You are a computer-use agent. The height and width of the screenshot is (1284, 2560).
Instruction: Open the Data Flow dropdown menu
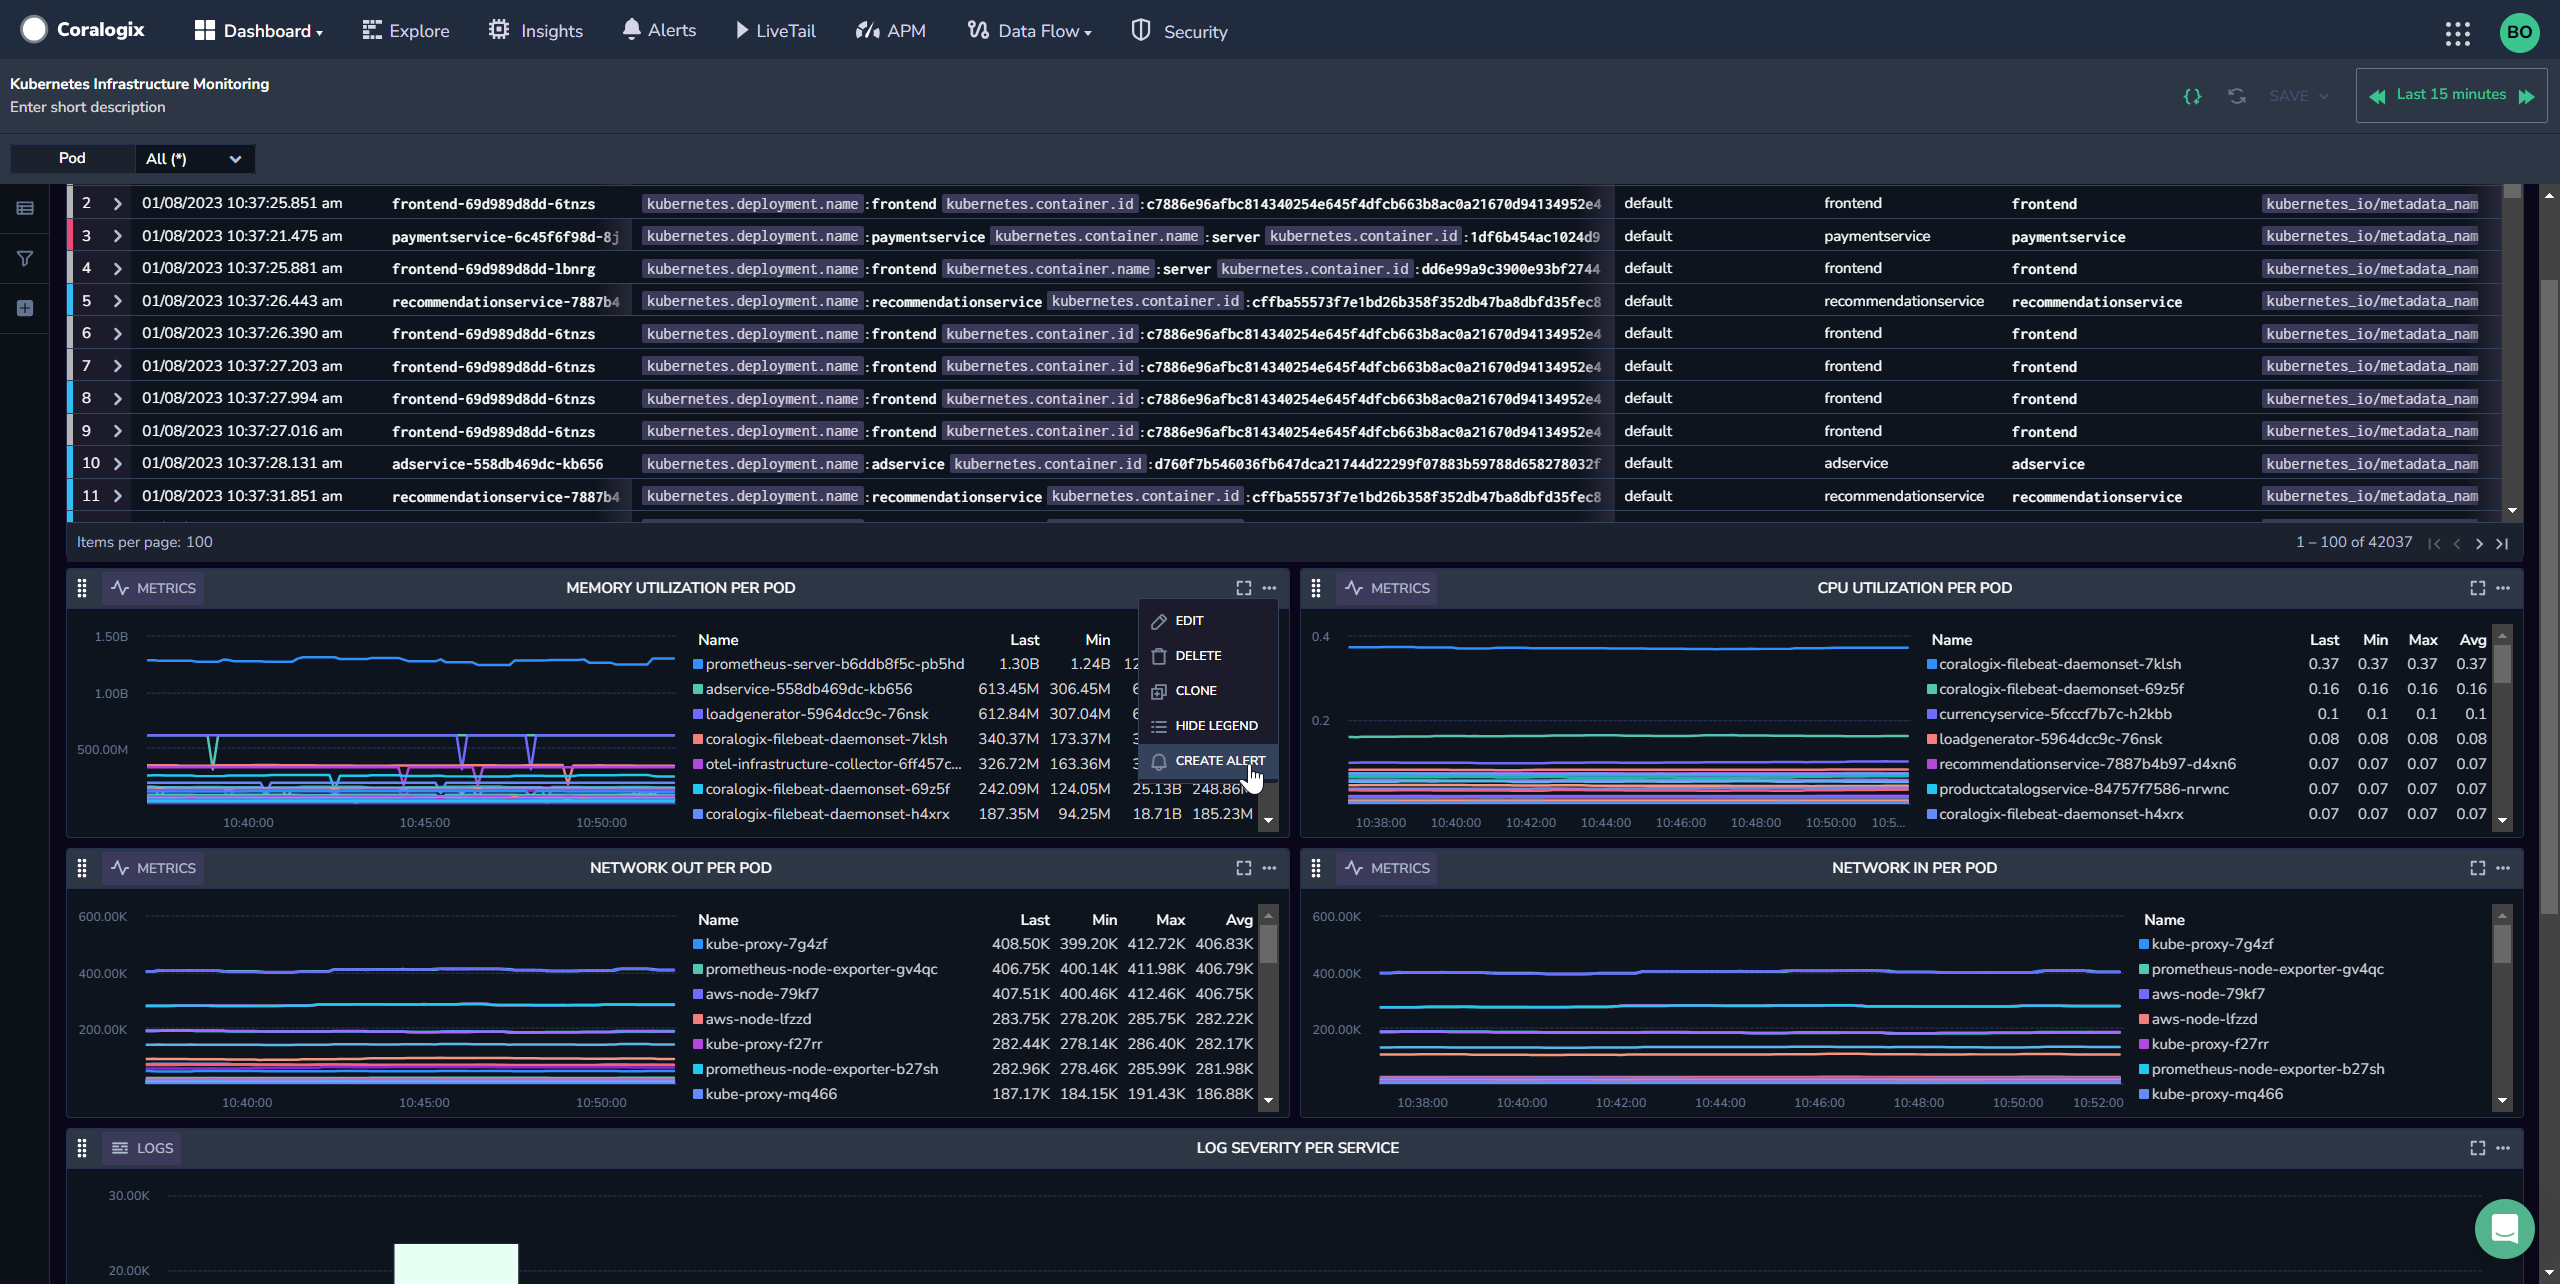pyautogui.click(x=1029, y=31)
